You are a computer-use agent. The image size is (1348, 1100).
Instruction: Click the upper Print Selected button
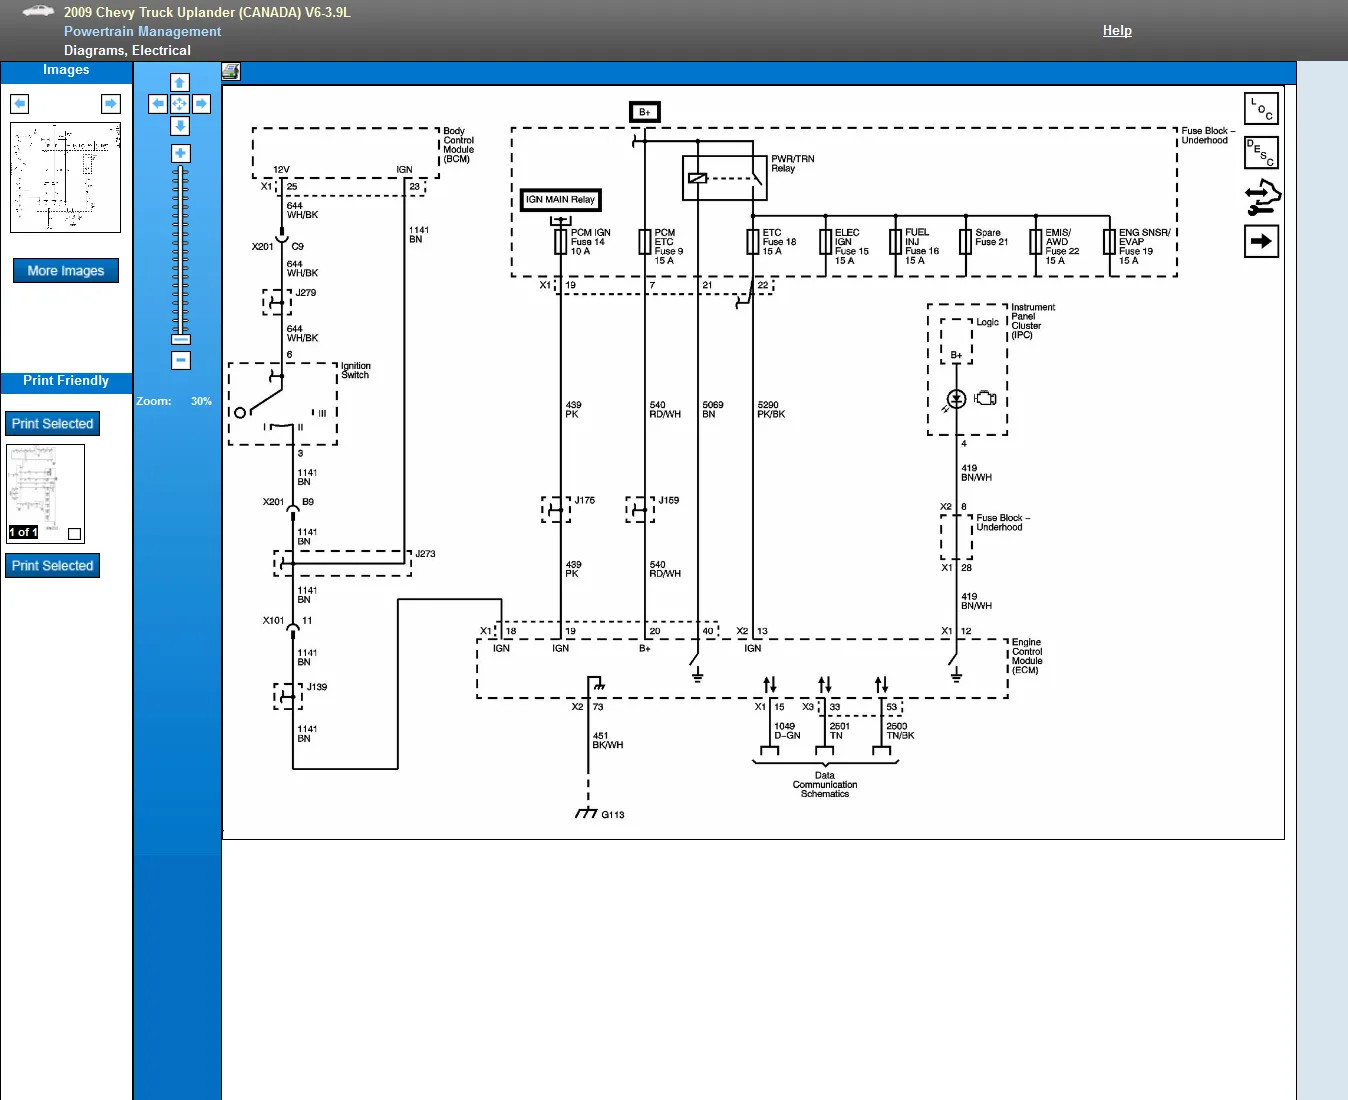[52, 424]
